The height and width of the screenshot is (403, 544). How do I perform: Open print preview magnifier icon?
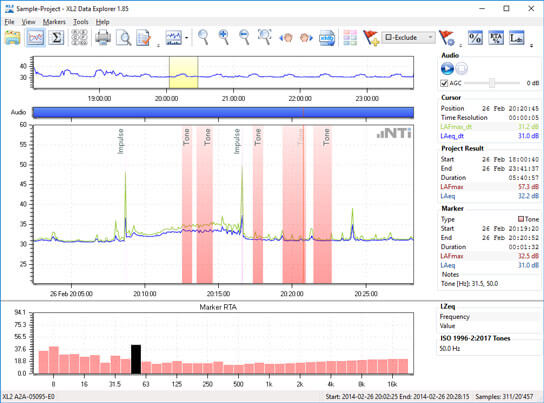click(x=124, y=37)
